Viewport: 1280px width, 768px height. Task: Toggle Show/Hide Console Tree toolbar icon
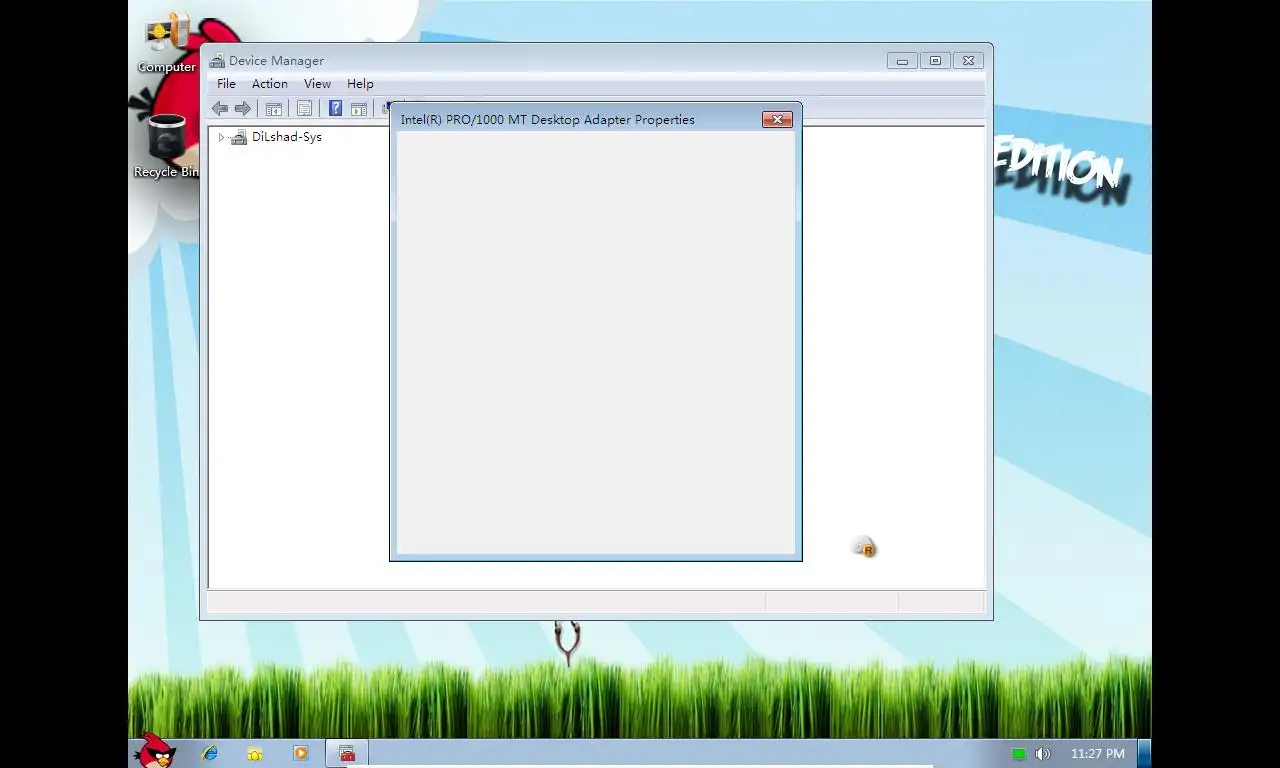coord(273,109)
